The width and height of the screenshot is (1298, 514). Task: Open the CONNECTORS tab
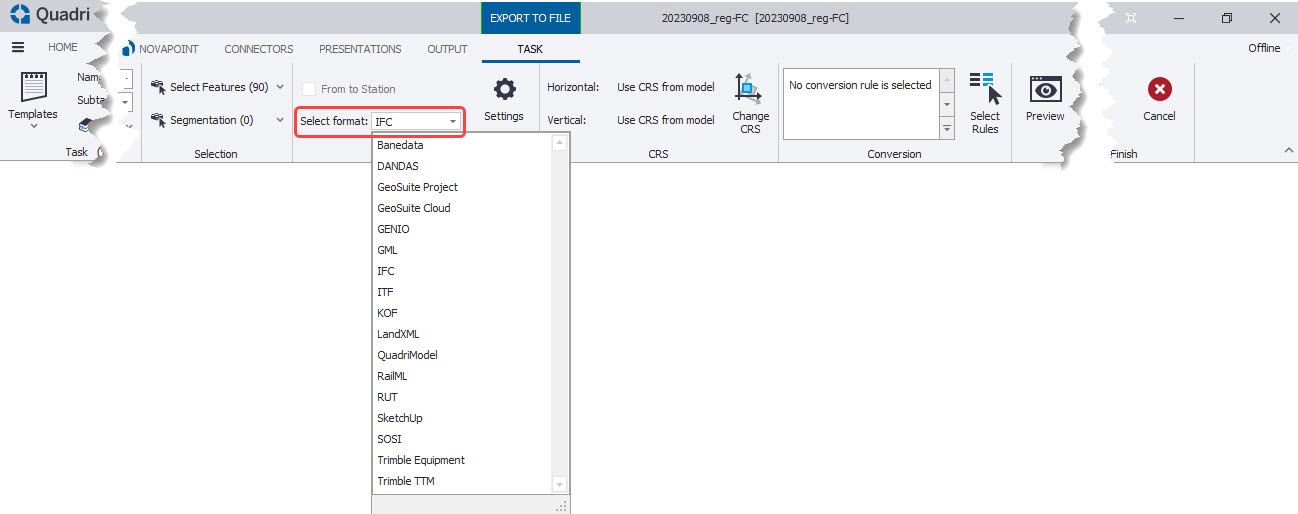(x=259, y=49)
